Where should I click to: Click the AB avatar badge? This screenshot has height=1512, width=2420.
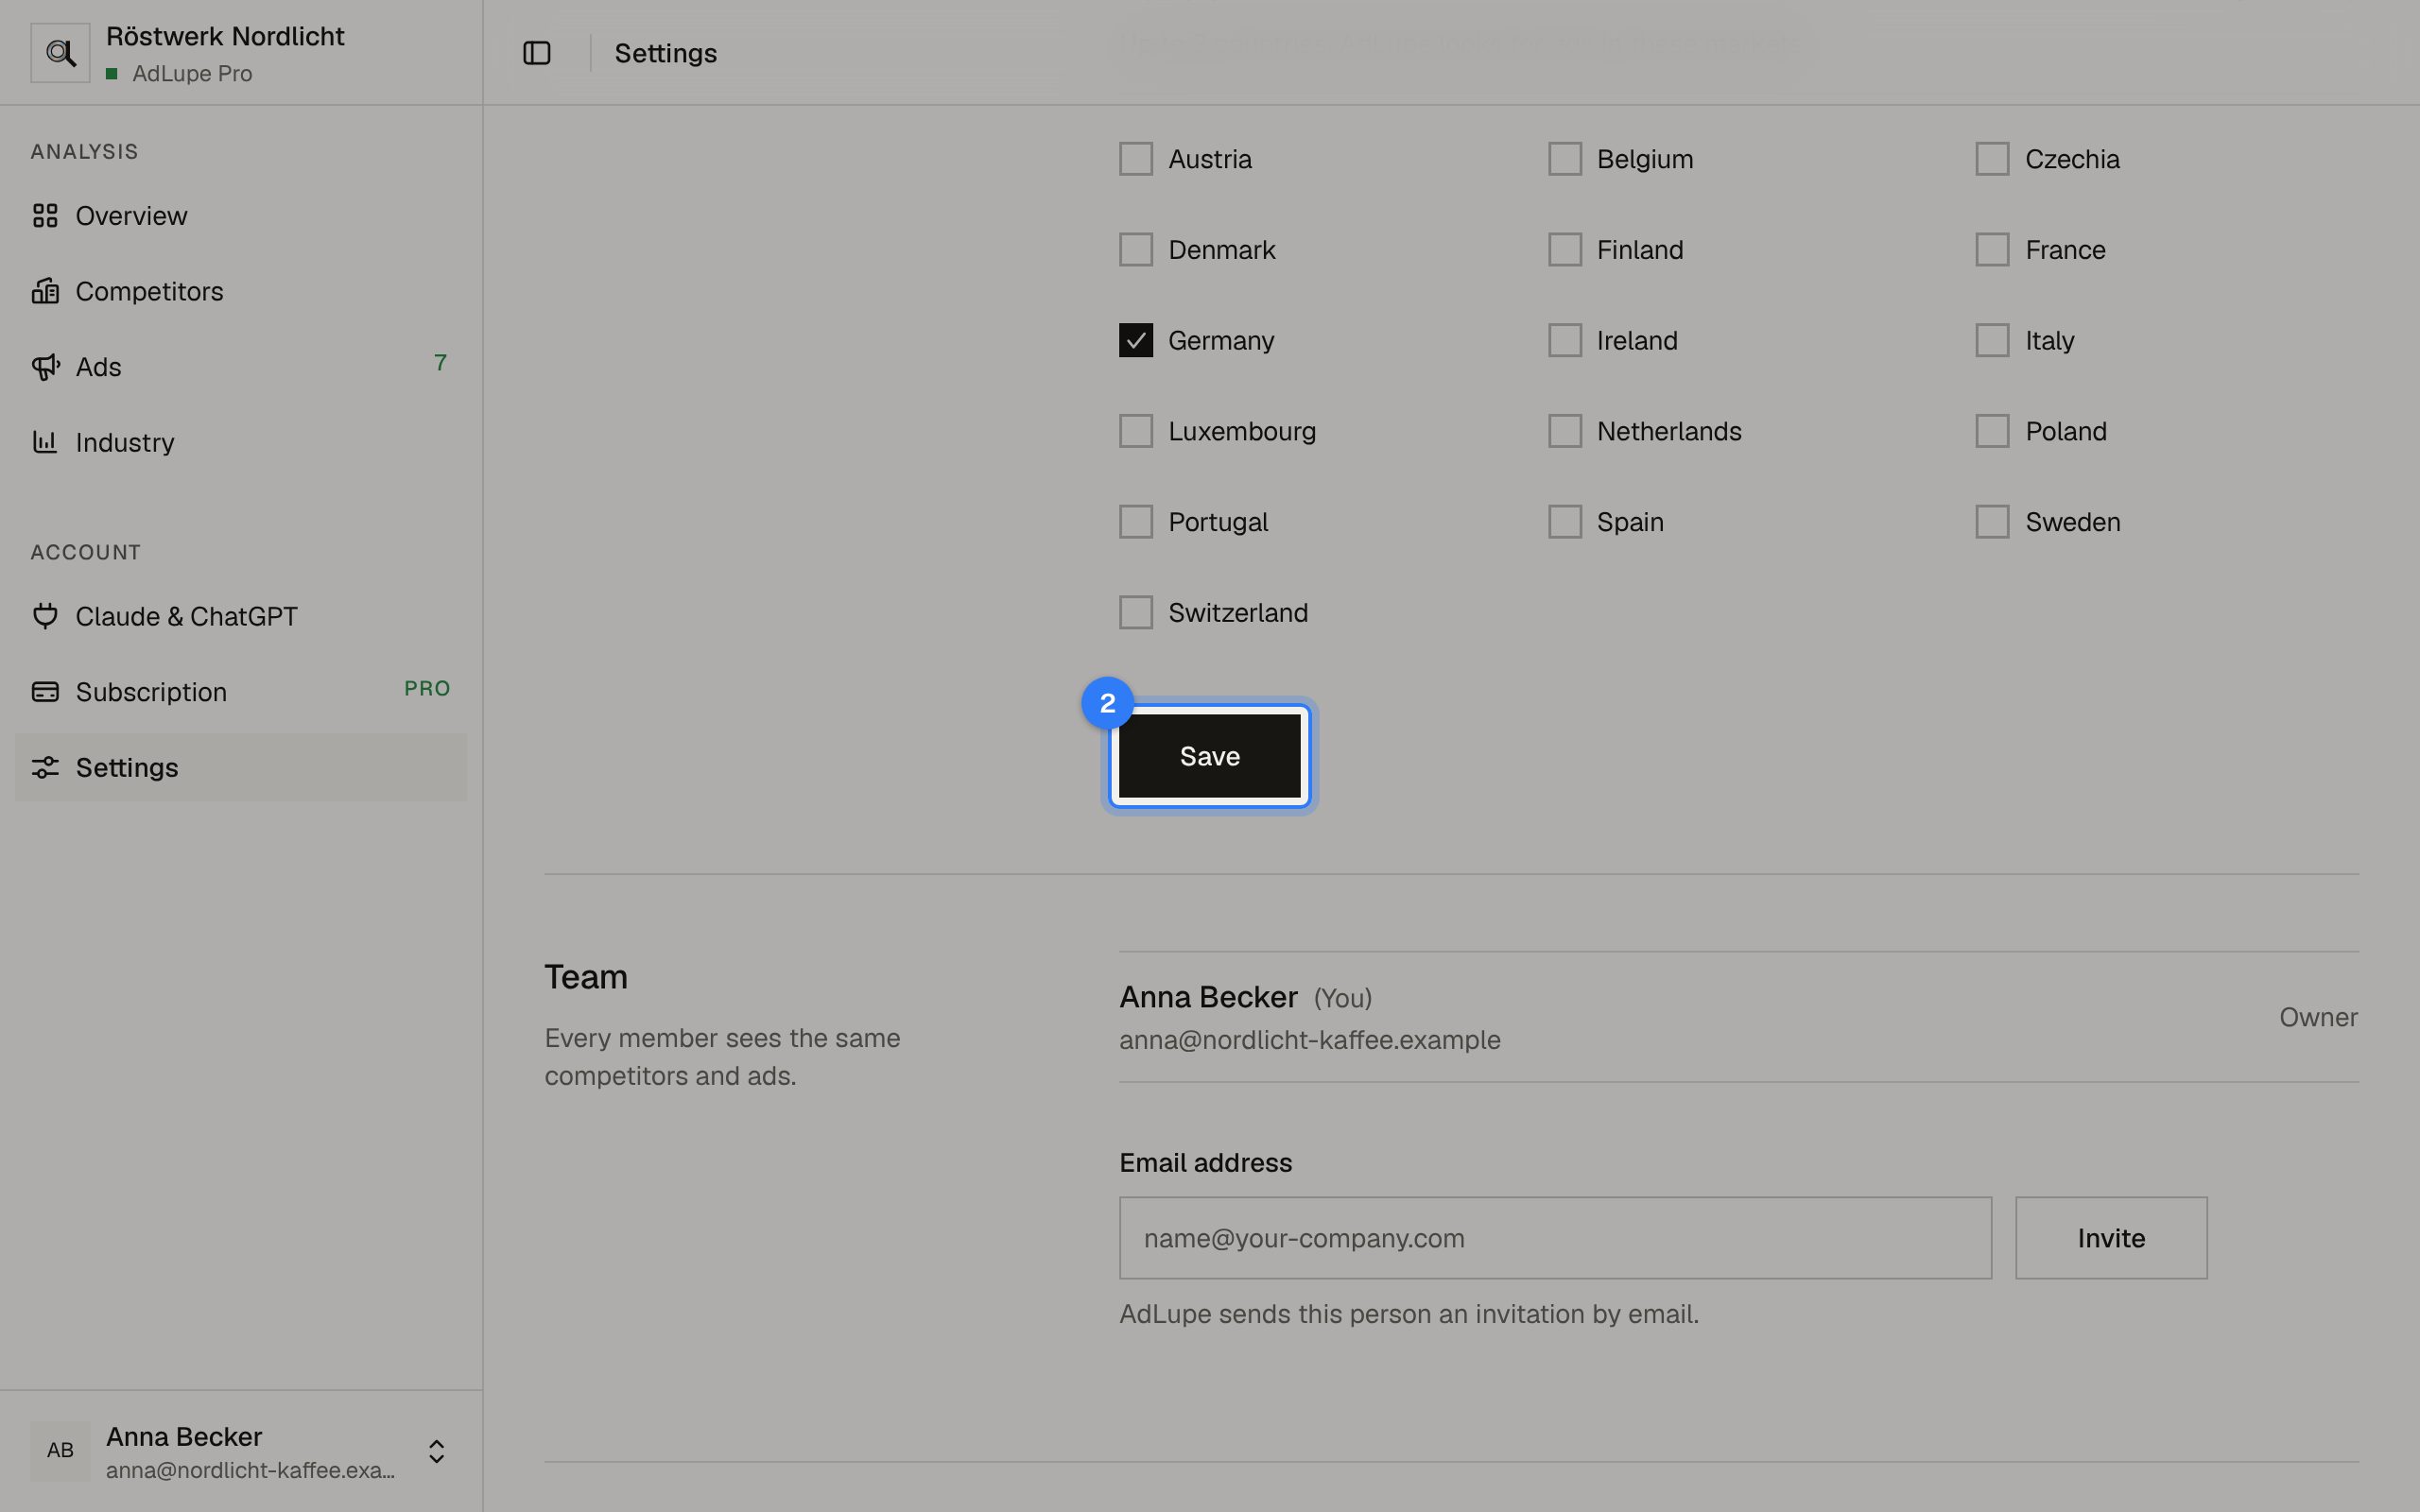coord(60,1450)
